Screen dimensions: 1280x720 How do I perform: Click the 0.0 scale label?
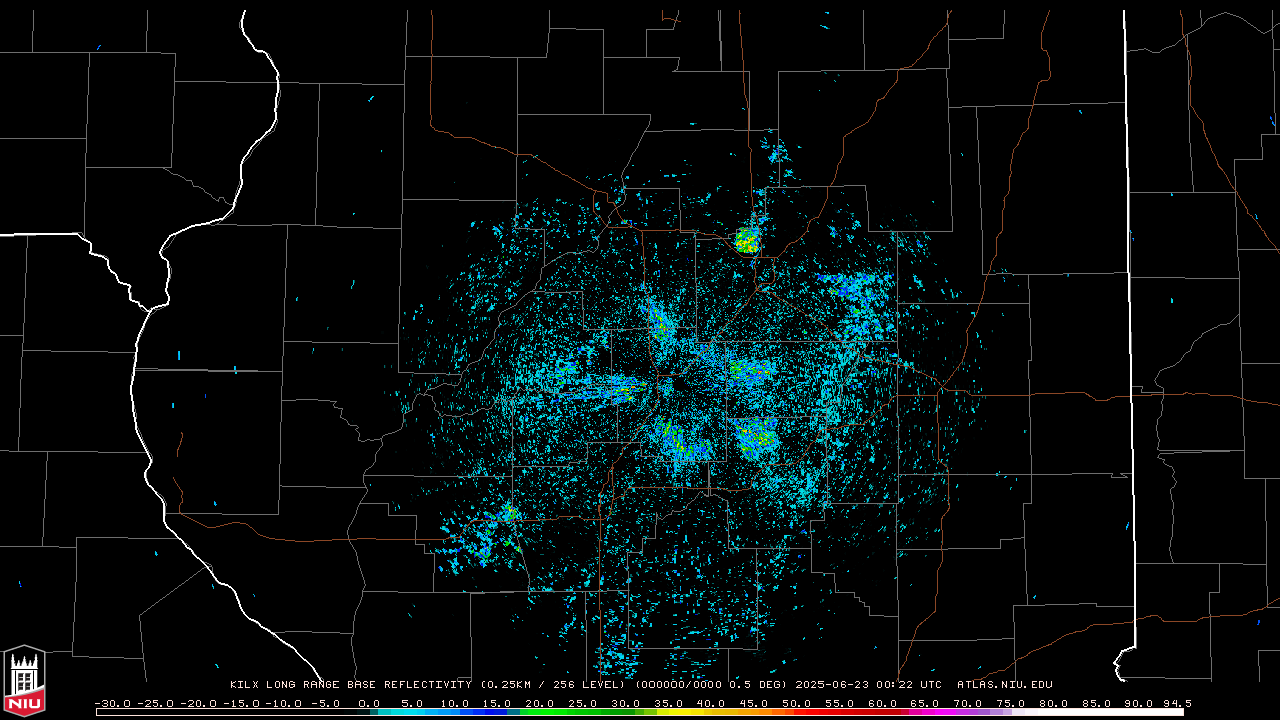click(x=368, y=703)
